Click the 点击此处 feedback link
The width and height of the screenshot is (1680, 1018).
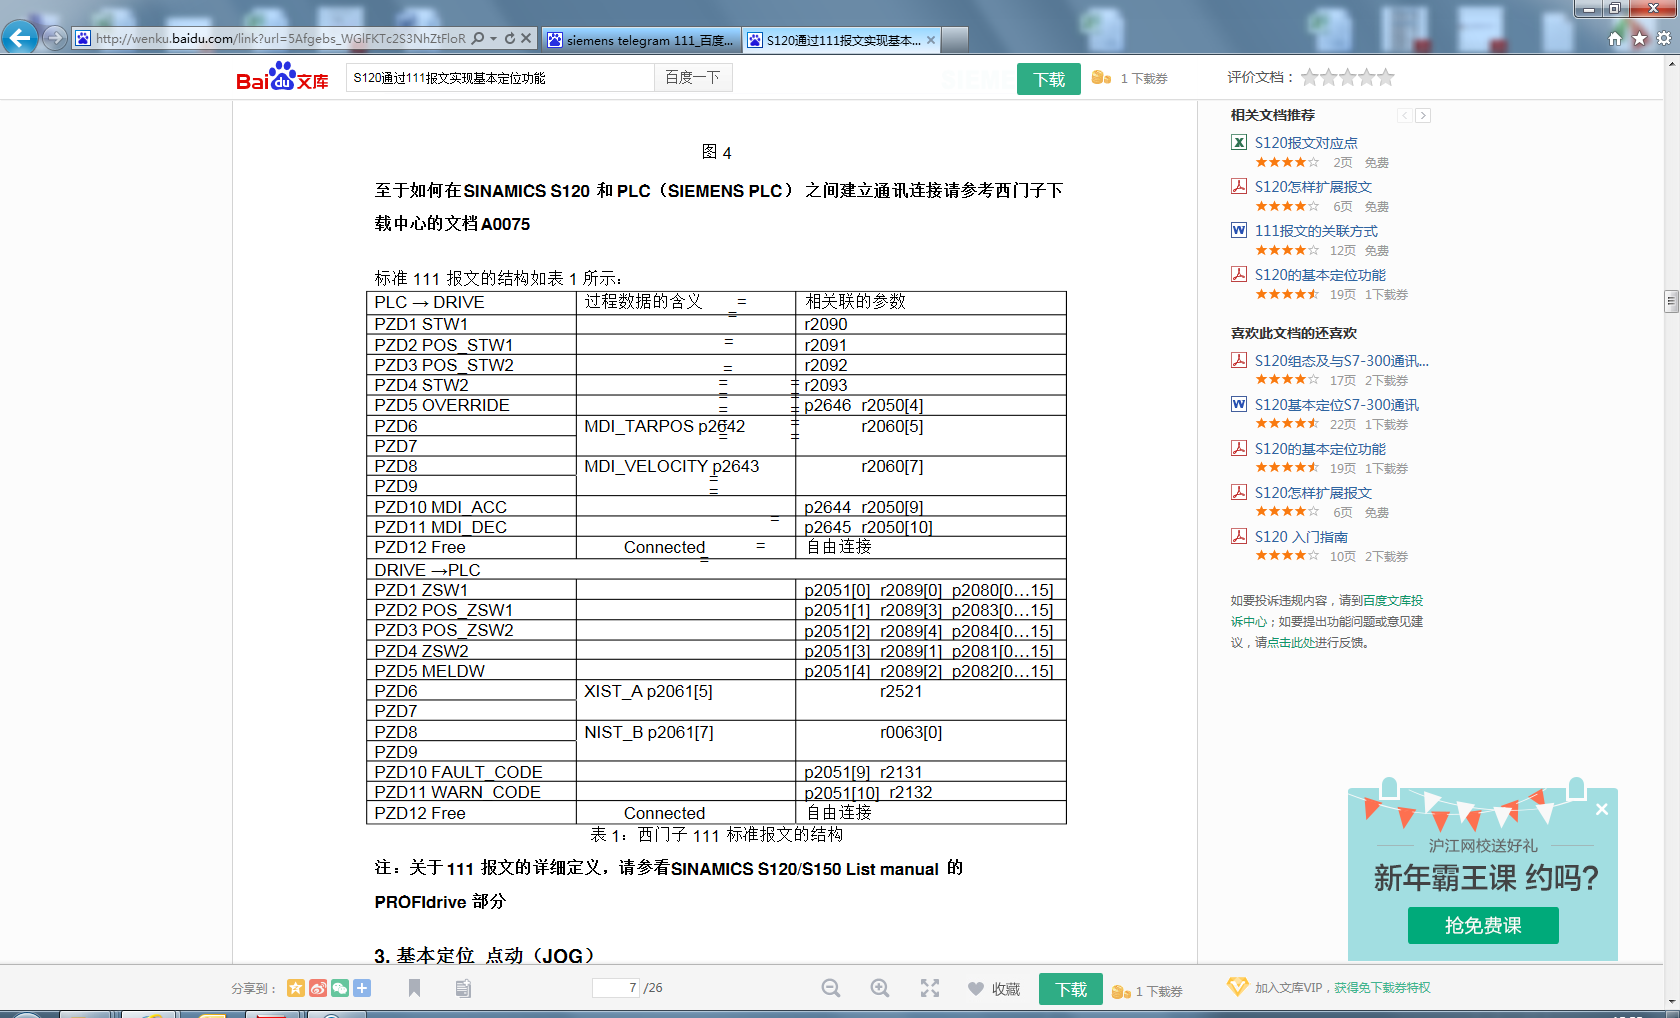[1292, 643]
